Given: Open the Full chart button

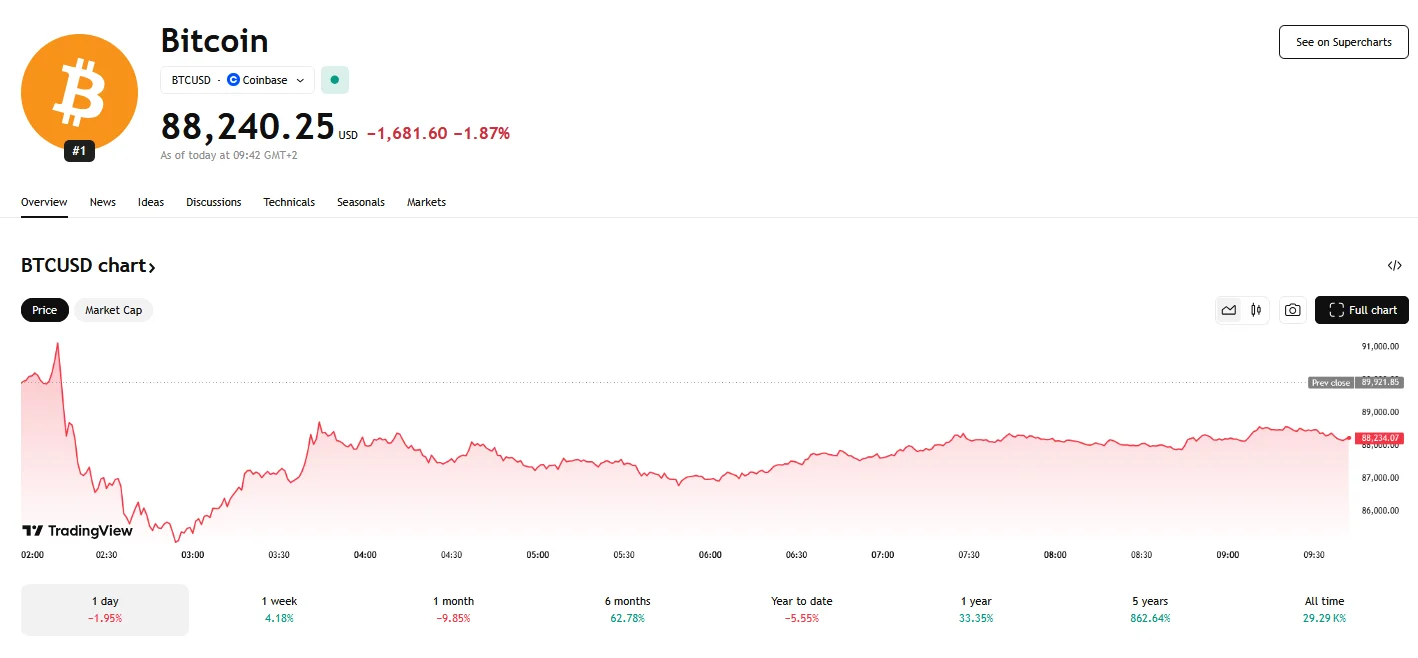Looking at the screenshot, I should [1361, 310].
